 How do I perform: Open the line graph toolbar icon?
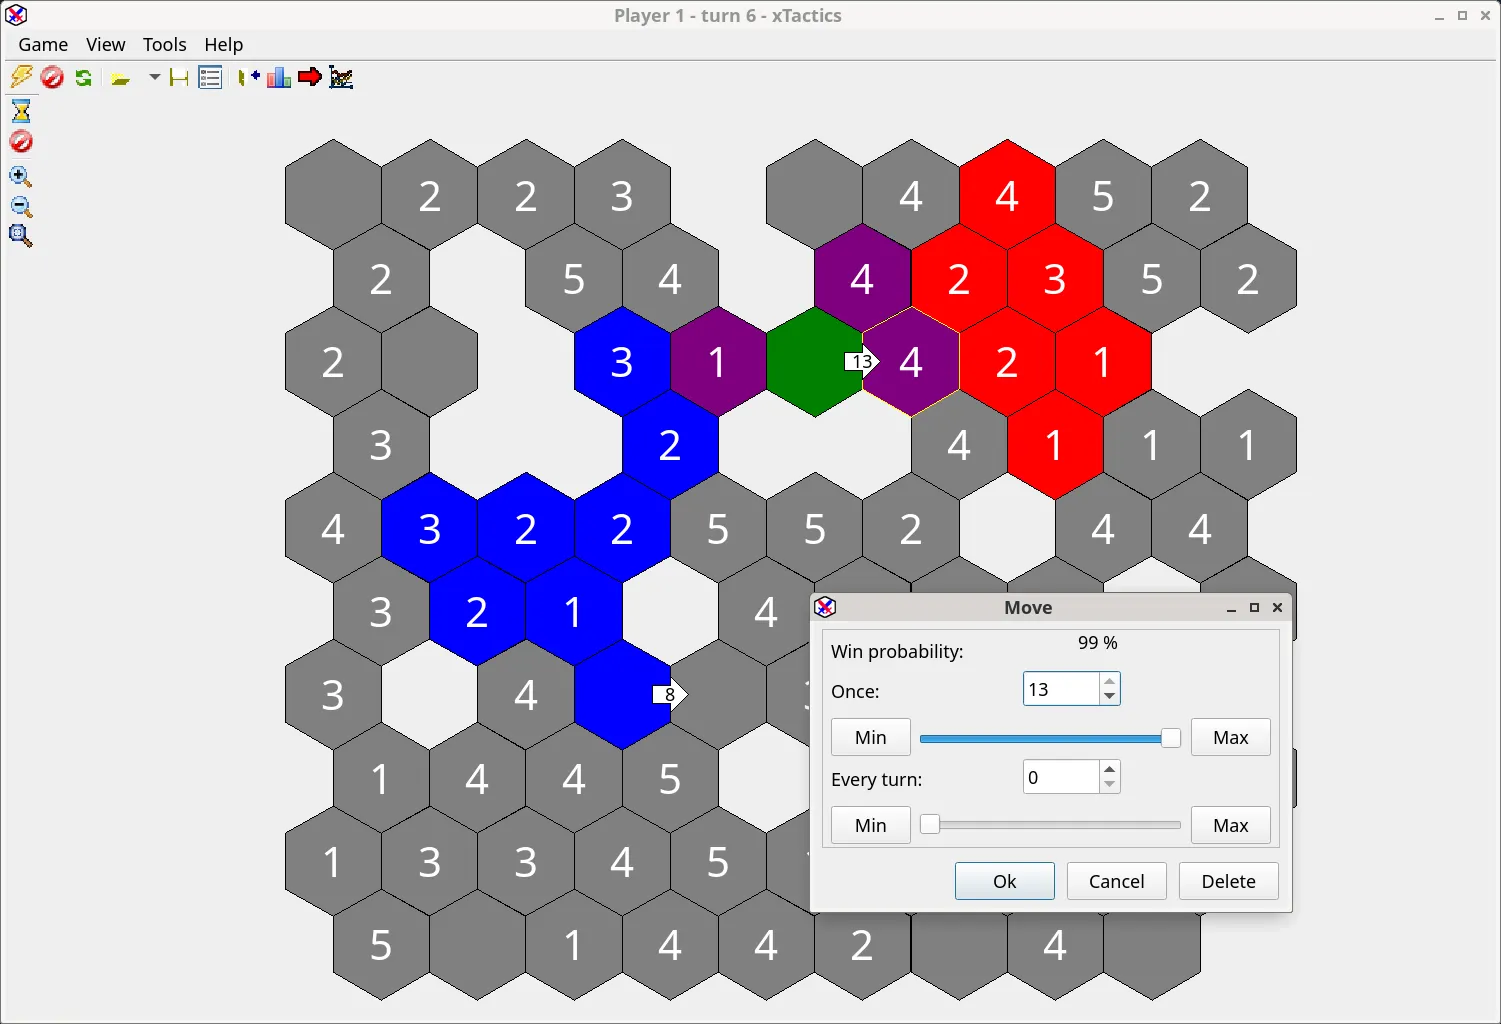[341, 77]
